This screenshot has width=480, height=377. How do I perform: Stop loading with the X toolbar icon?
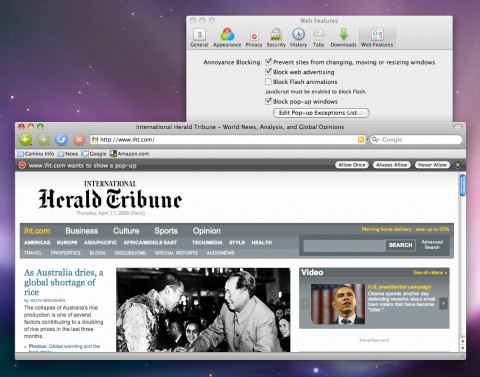click(79, 139)
